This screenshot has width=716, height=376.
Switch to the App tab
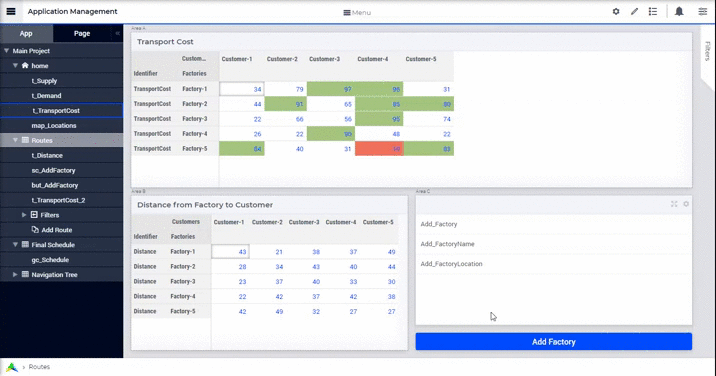pyautogui.click(x=26, y=33)
